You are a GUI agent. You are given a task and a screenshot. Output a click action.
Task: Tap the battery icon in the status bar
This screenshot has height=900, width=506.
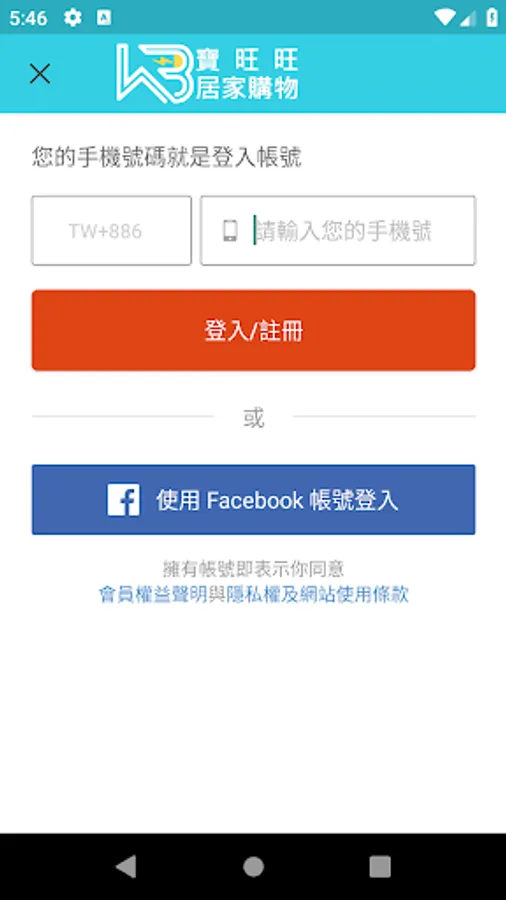click(492, 18)
